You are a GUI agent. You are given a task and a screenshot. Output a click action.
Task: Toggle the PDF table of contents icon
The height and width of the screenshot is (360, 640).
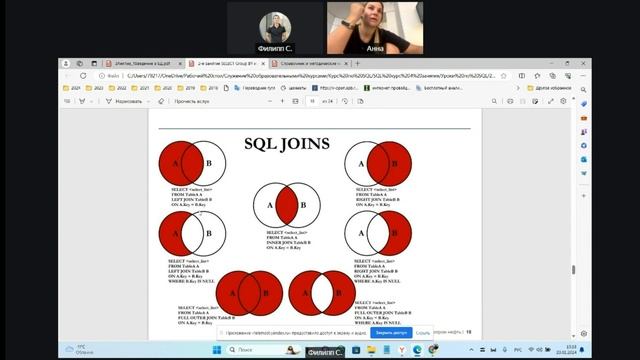coord(67,101)
